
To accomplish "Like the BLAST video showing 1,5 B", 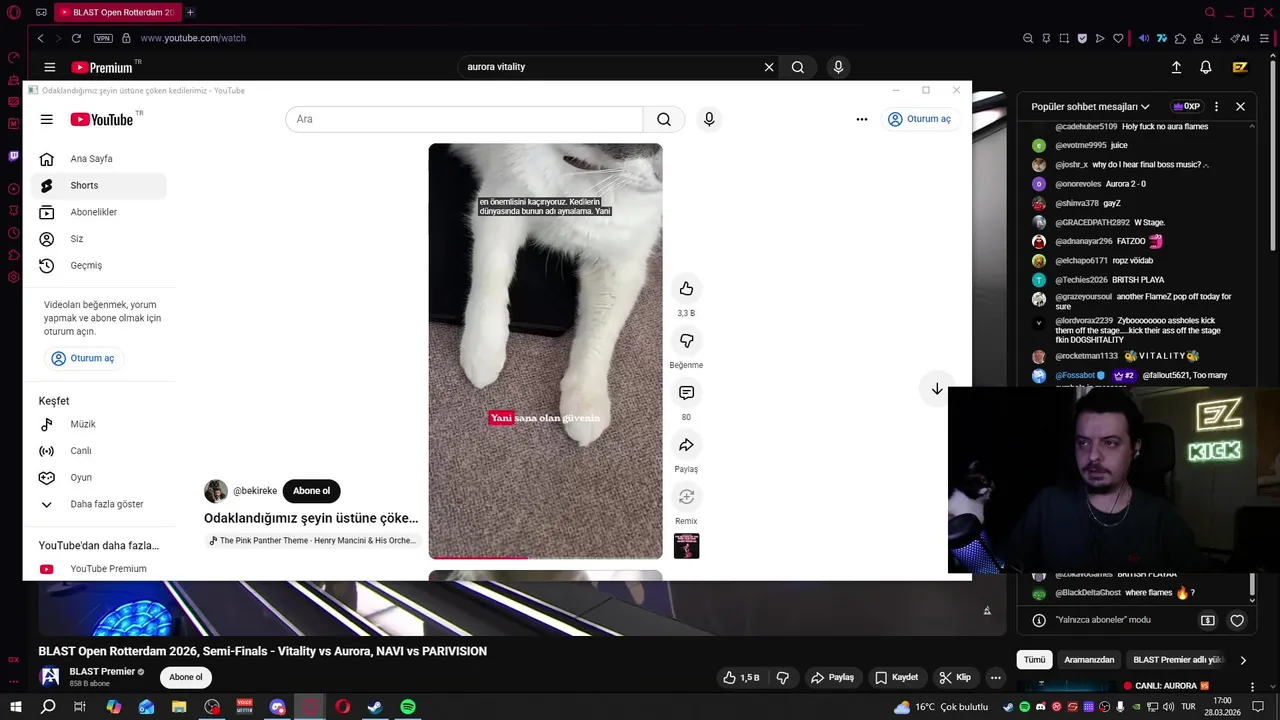I will tap(741, 677).
